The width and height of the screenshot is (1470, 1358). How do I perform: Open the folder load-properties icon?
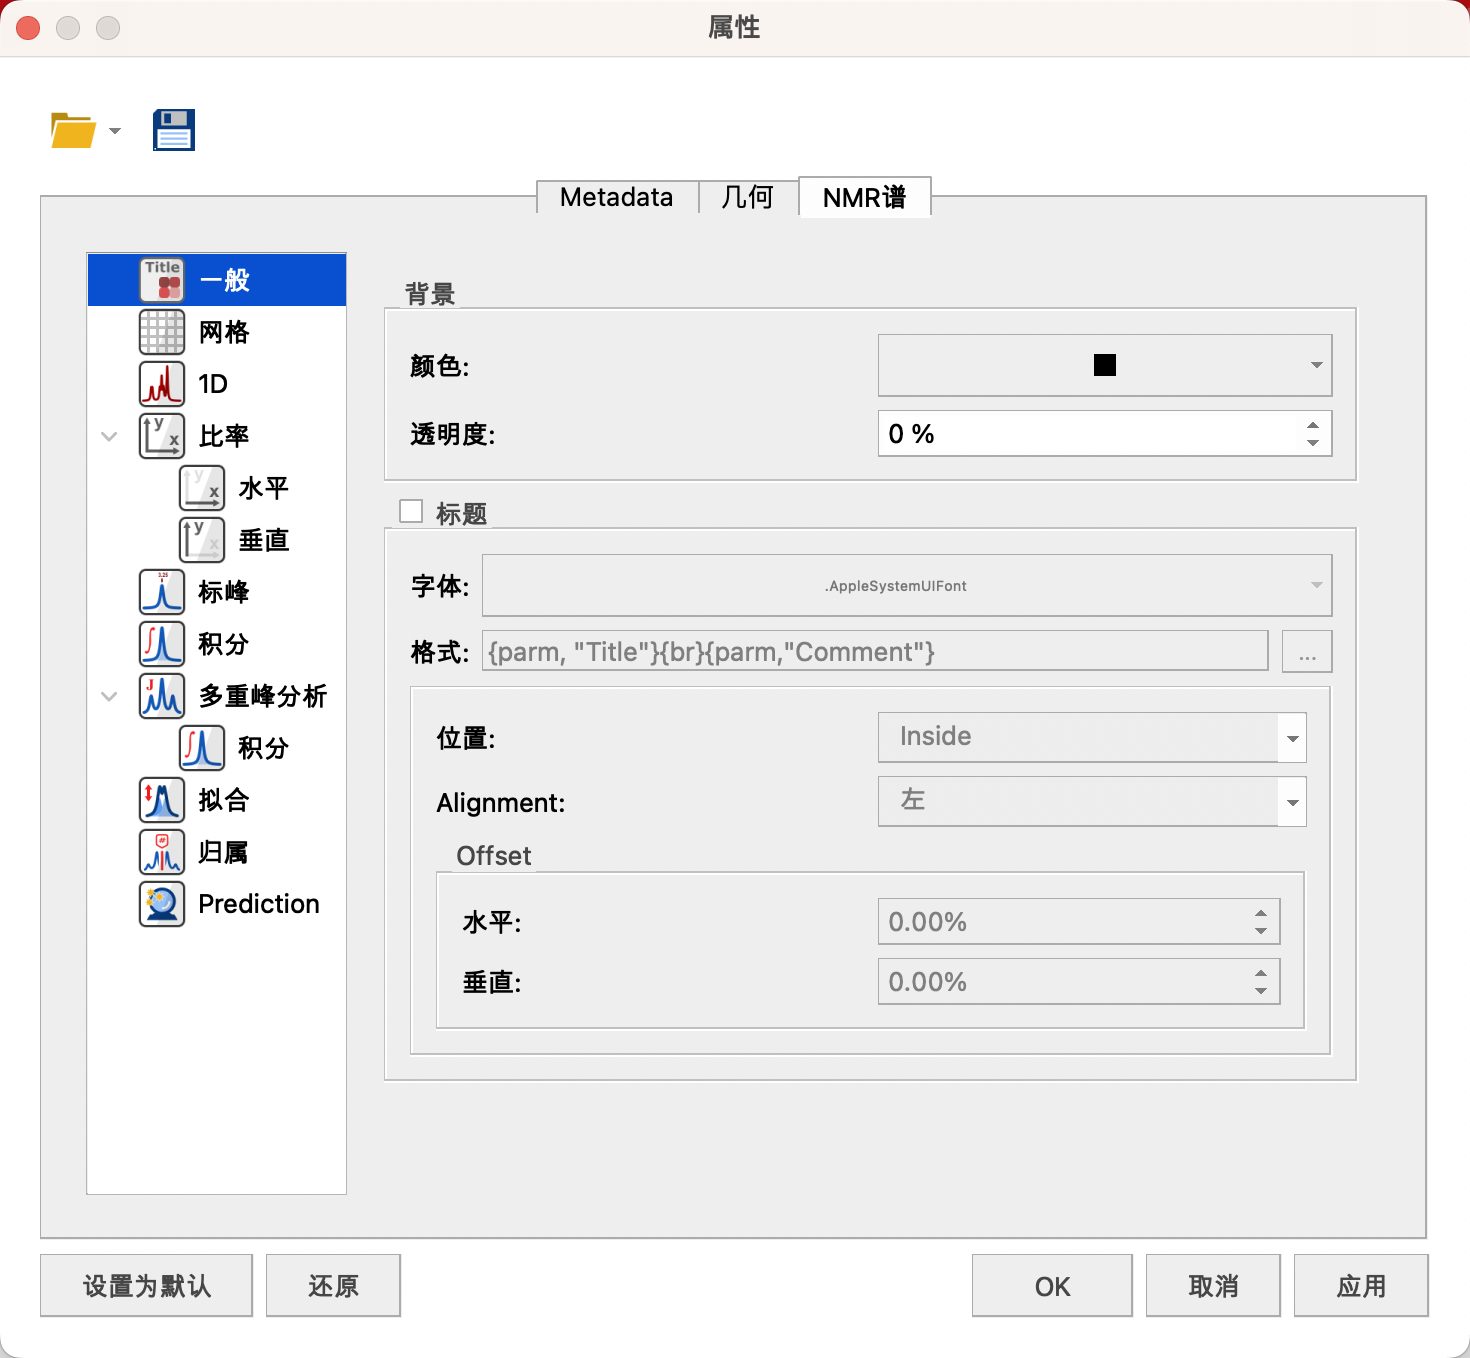tap(73, 131)
